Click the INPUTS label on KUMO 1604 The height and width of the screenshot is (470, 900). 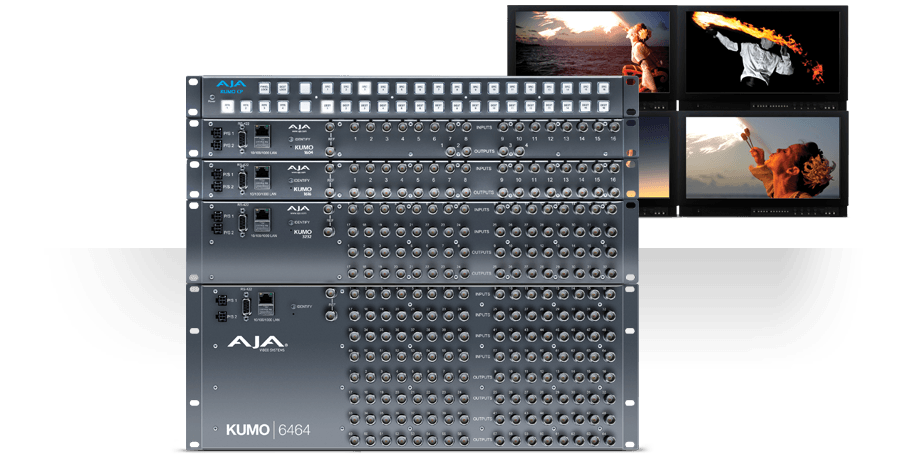pyautogui.click(x=484, y=127)
